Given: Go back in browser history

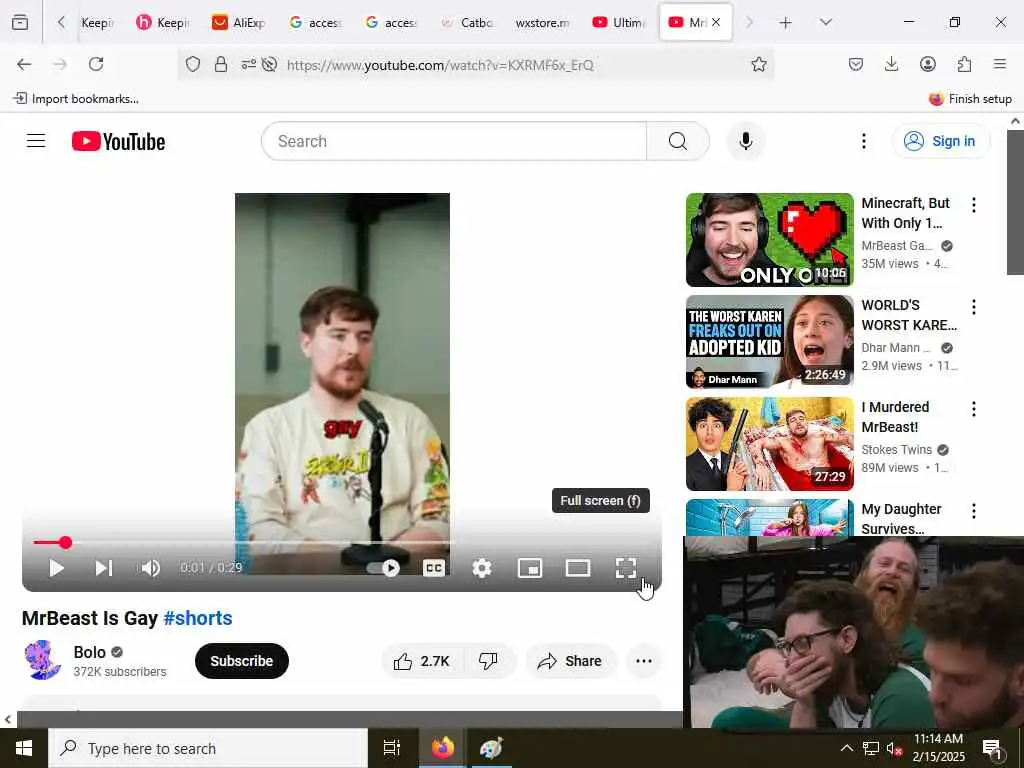Looking at the screenshot, I should pyautogui.click(x=24, y=64).
